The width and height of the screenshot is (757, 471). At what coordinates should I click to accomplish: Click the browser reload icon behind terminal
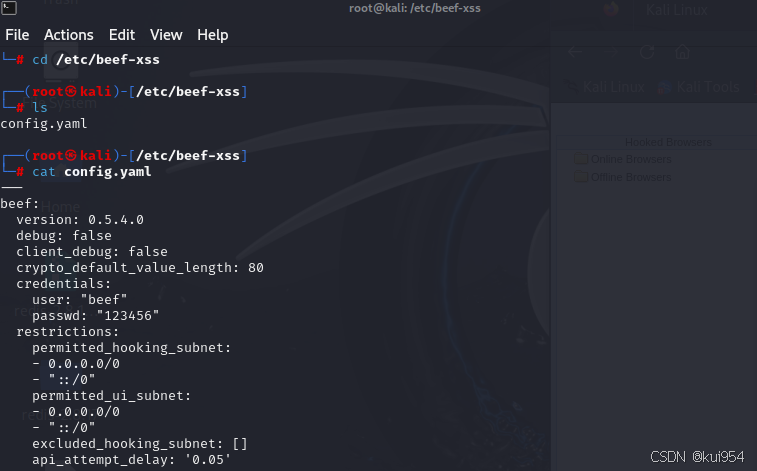[647, 52]
